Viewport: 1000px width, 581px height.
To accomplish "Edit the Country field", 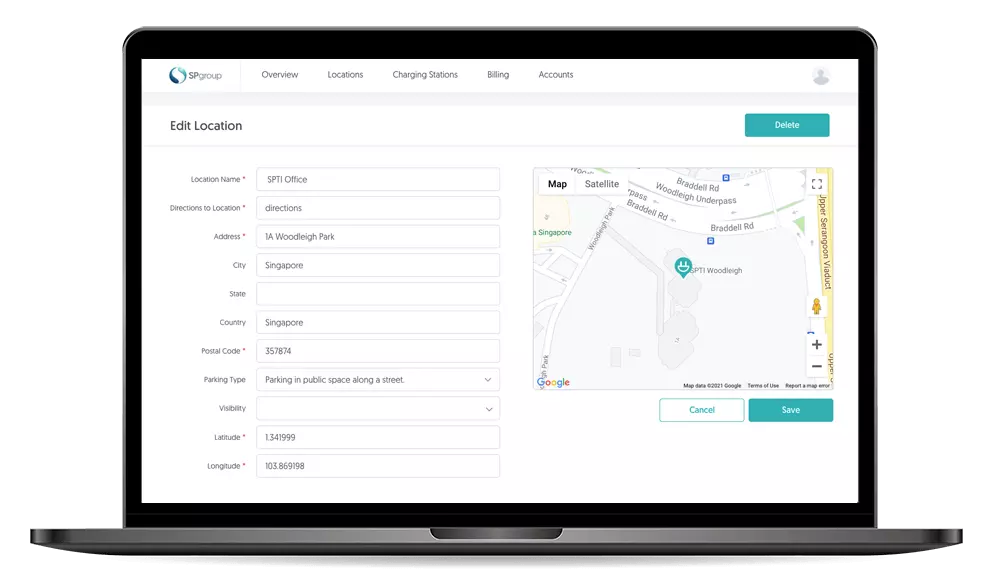I will pyautogui.click(x=378, y=323).
